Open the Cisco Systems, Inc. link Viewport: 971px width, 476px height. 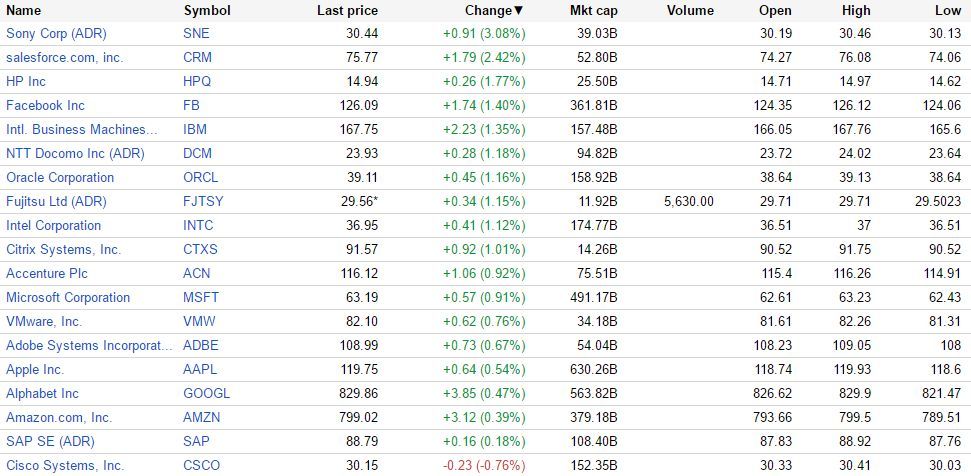(65, 465)
